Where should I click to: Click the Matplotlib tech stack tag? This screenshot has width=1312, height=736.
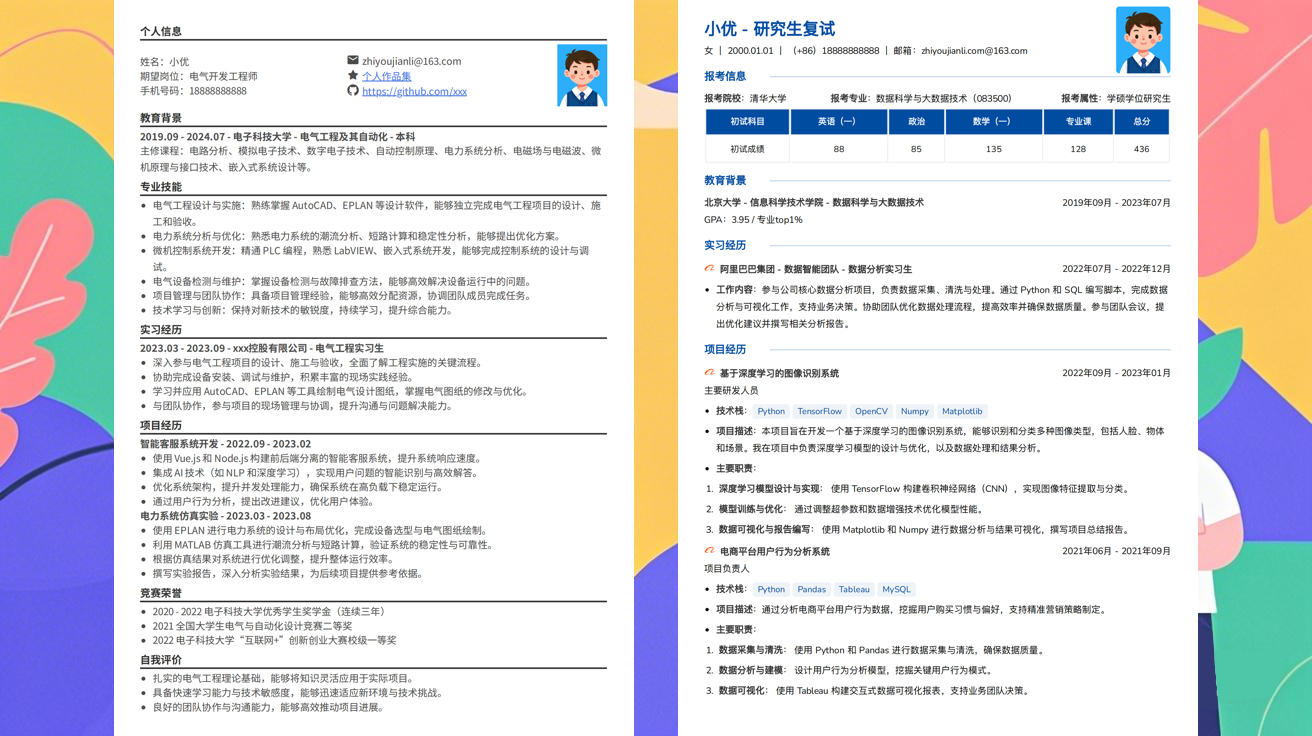pos(962,411)
